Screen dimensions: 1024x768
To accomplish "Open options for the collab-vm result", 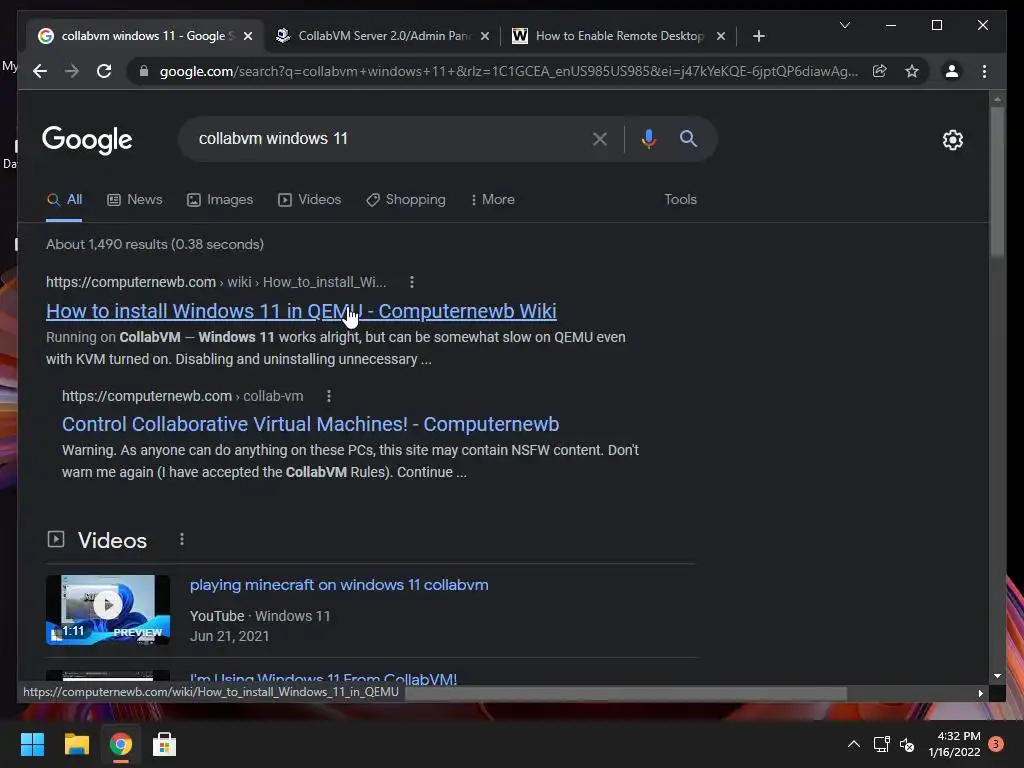I will [x=328, y=396].
